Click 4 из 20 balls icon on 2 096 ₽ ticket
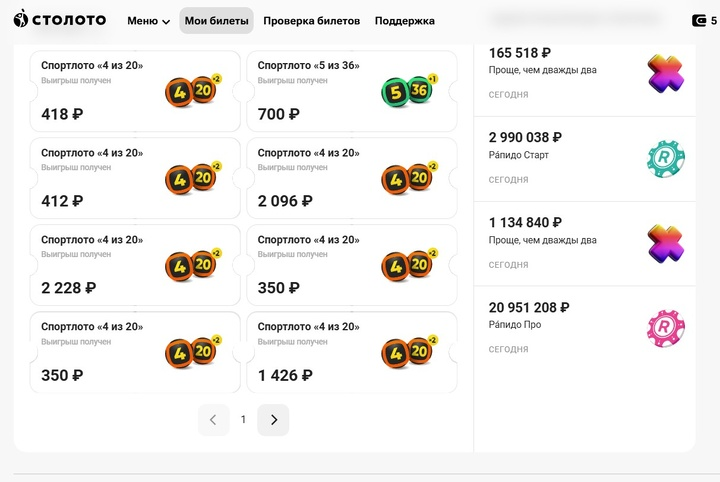 click(409, 178)
